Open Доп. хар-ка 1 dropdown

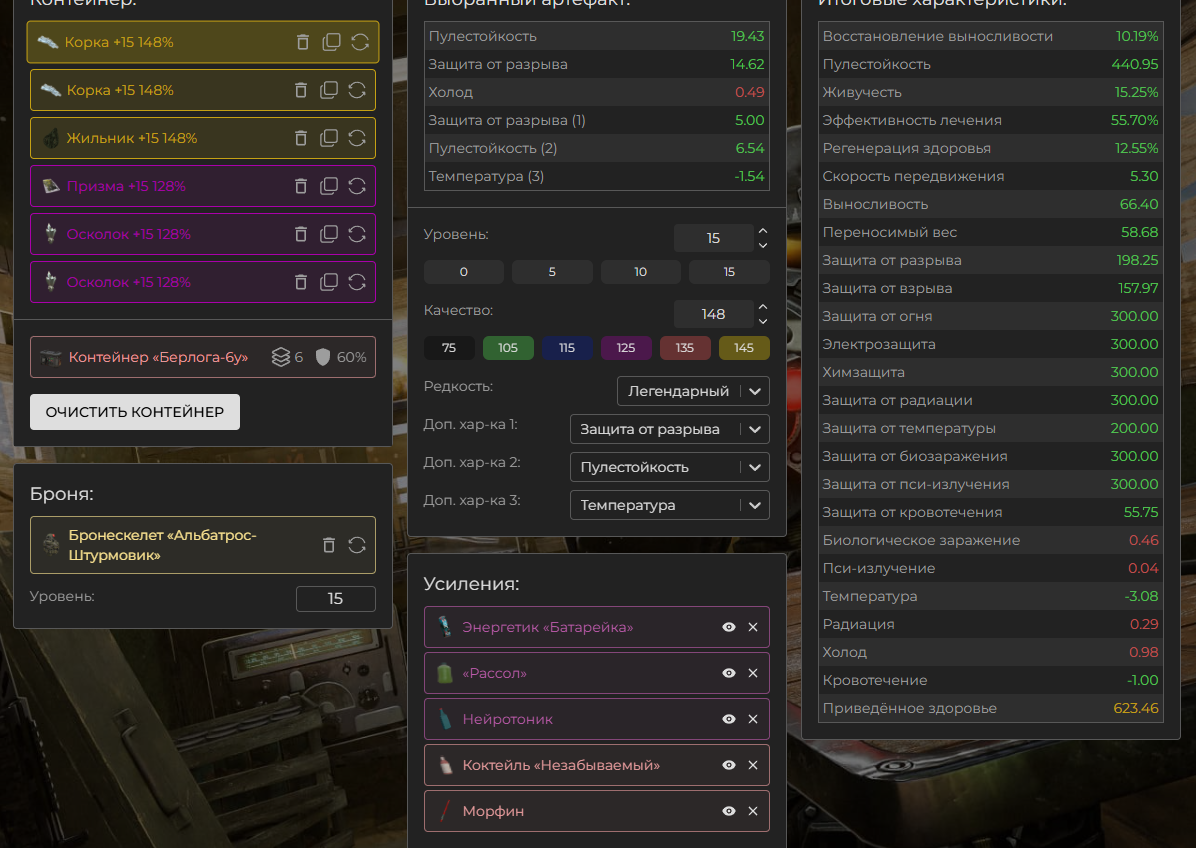point(669,429)
